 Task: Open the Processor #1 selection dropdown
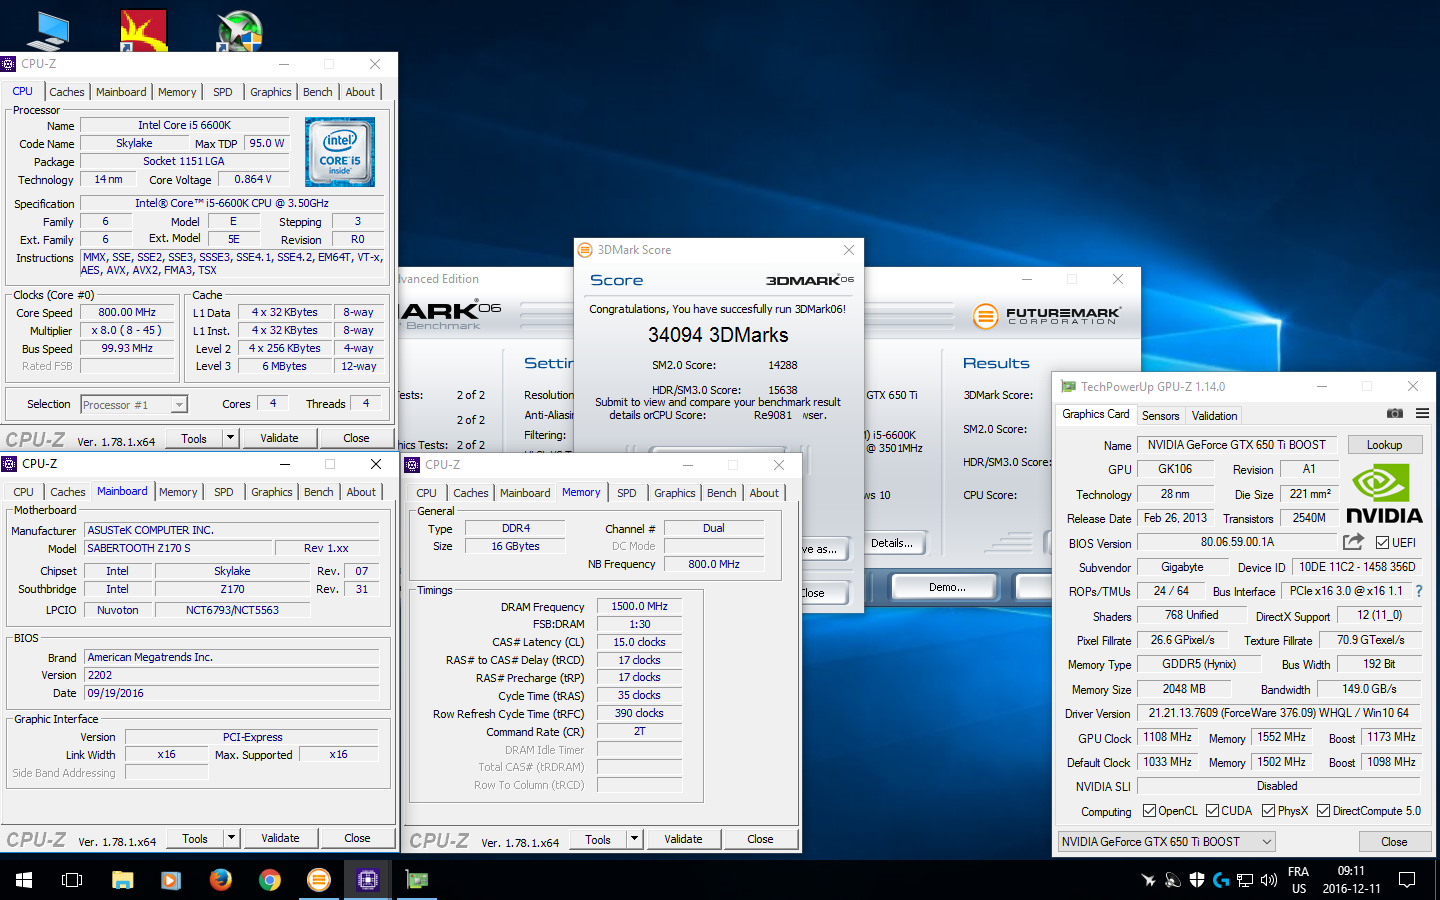[x=134, y=404]
